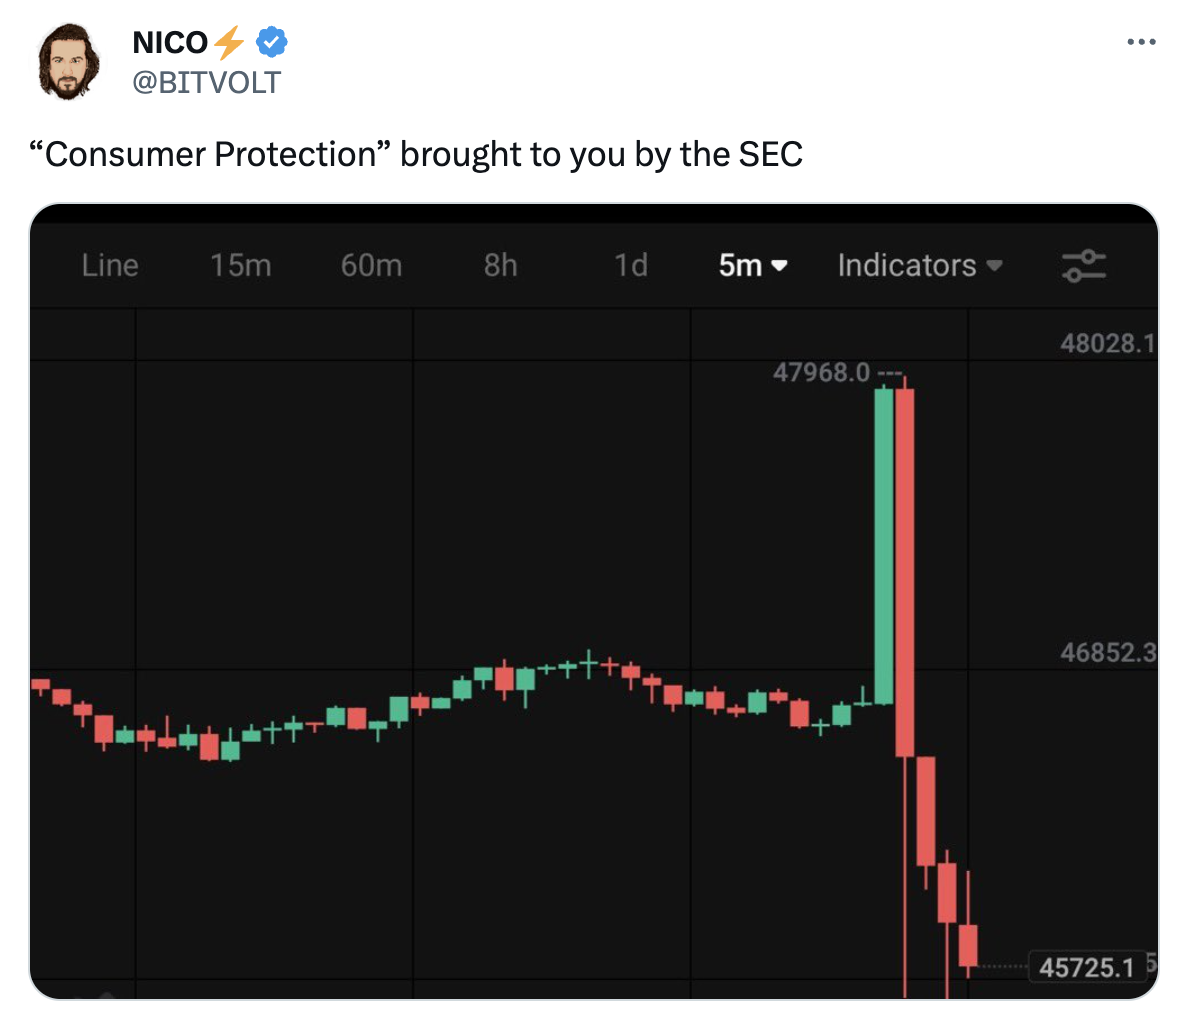Click the 47968.0 high price marker
1188x1028 pixels.
(821, 373)
